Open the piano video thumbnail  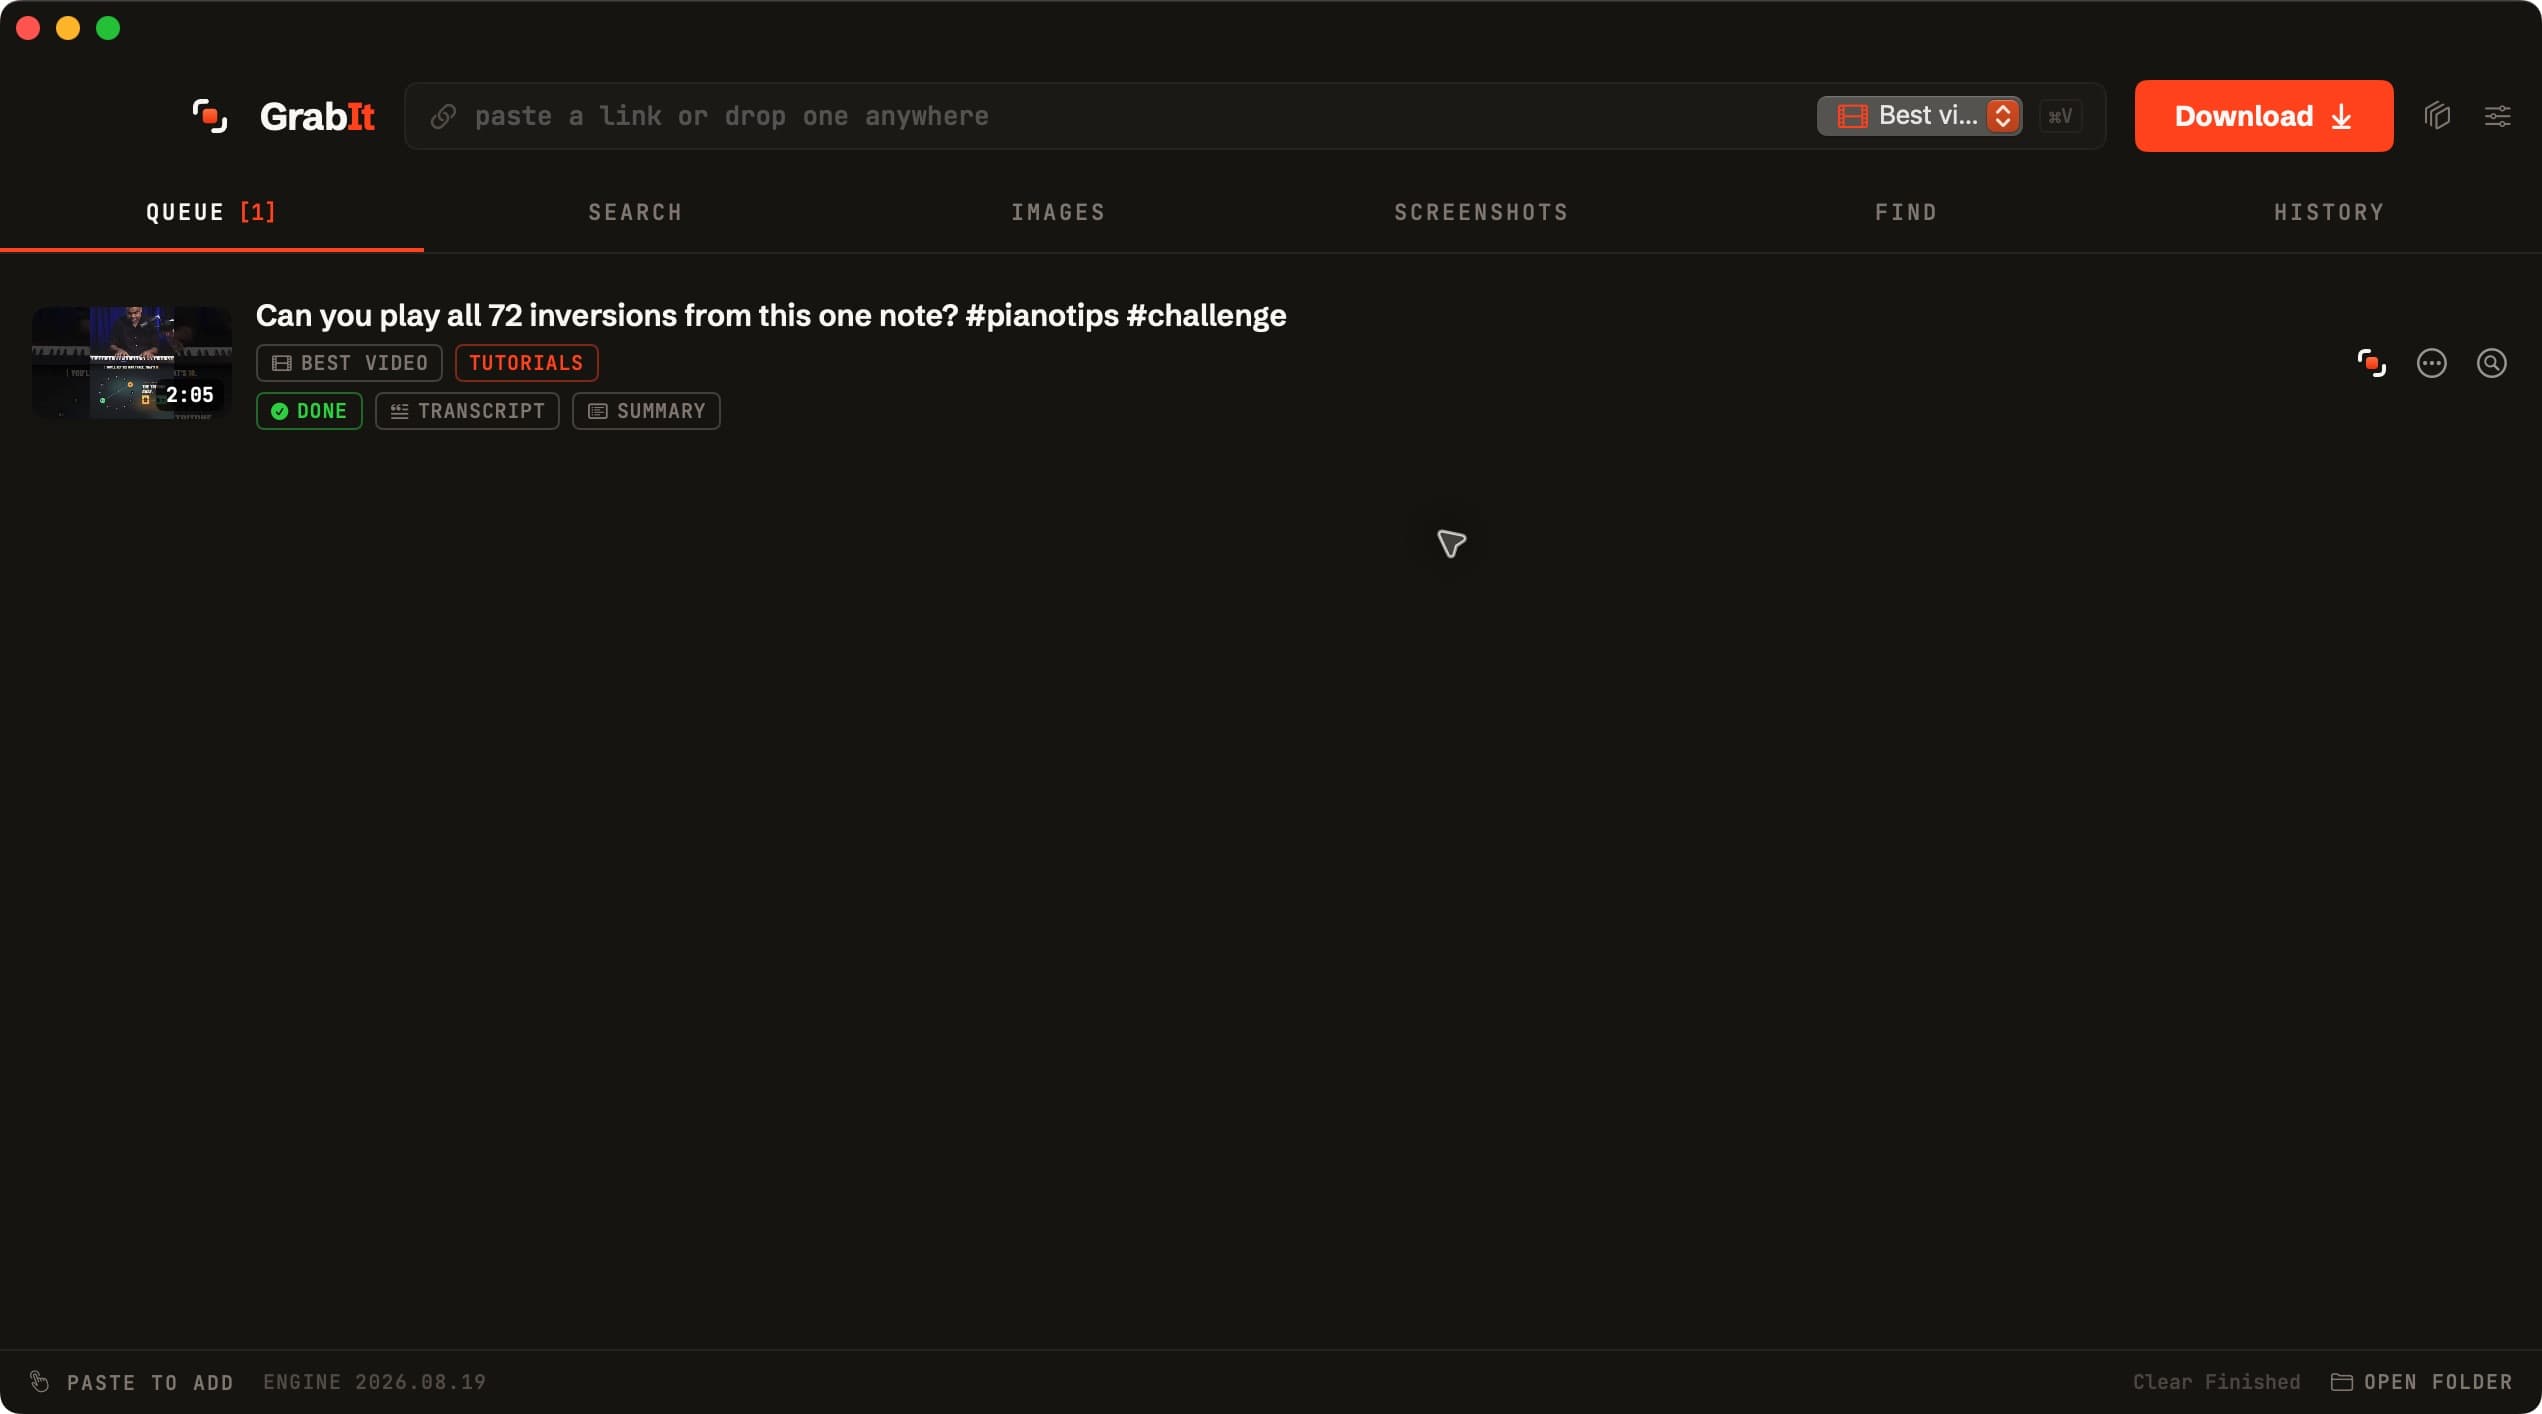(132, 362)
